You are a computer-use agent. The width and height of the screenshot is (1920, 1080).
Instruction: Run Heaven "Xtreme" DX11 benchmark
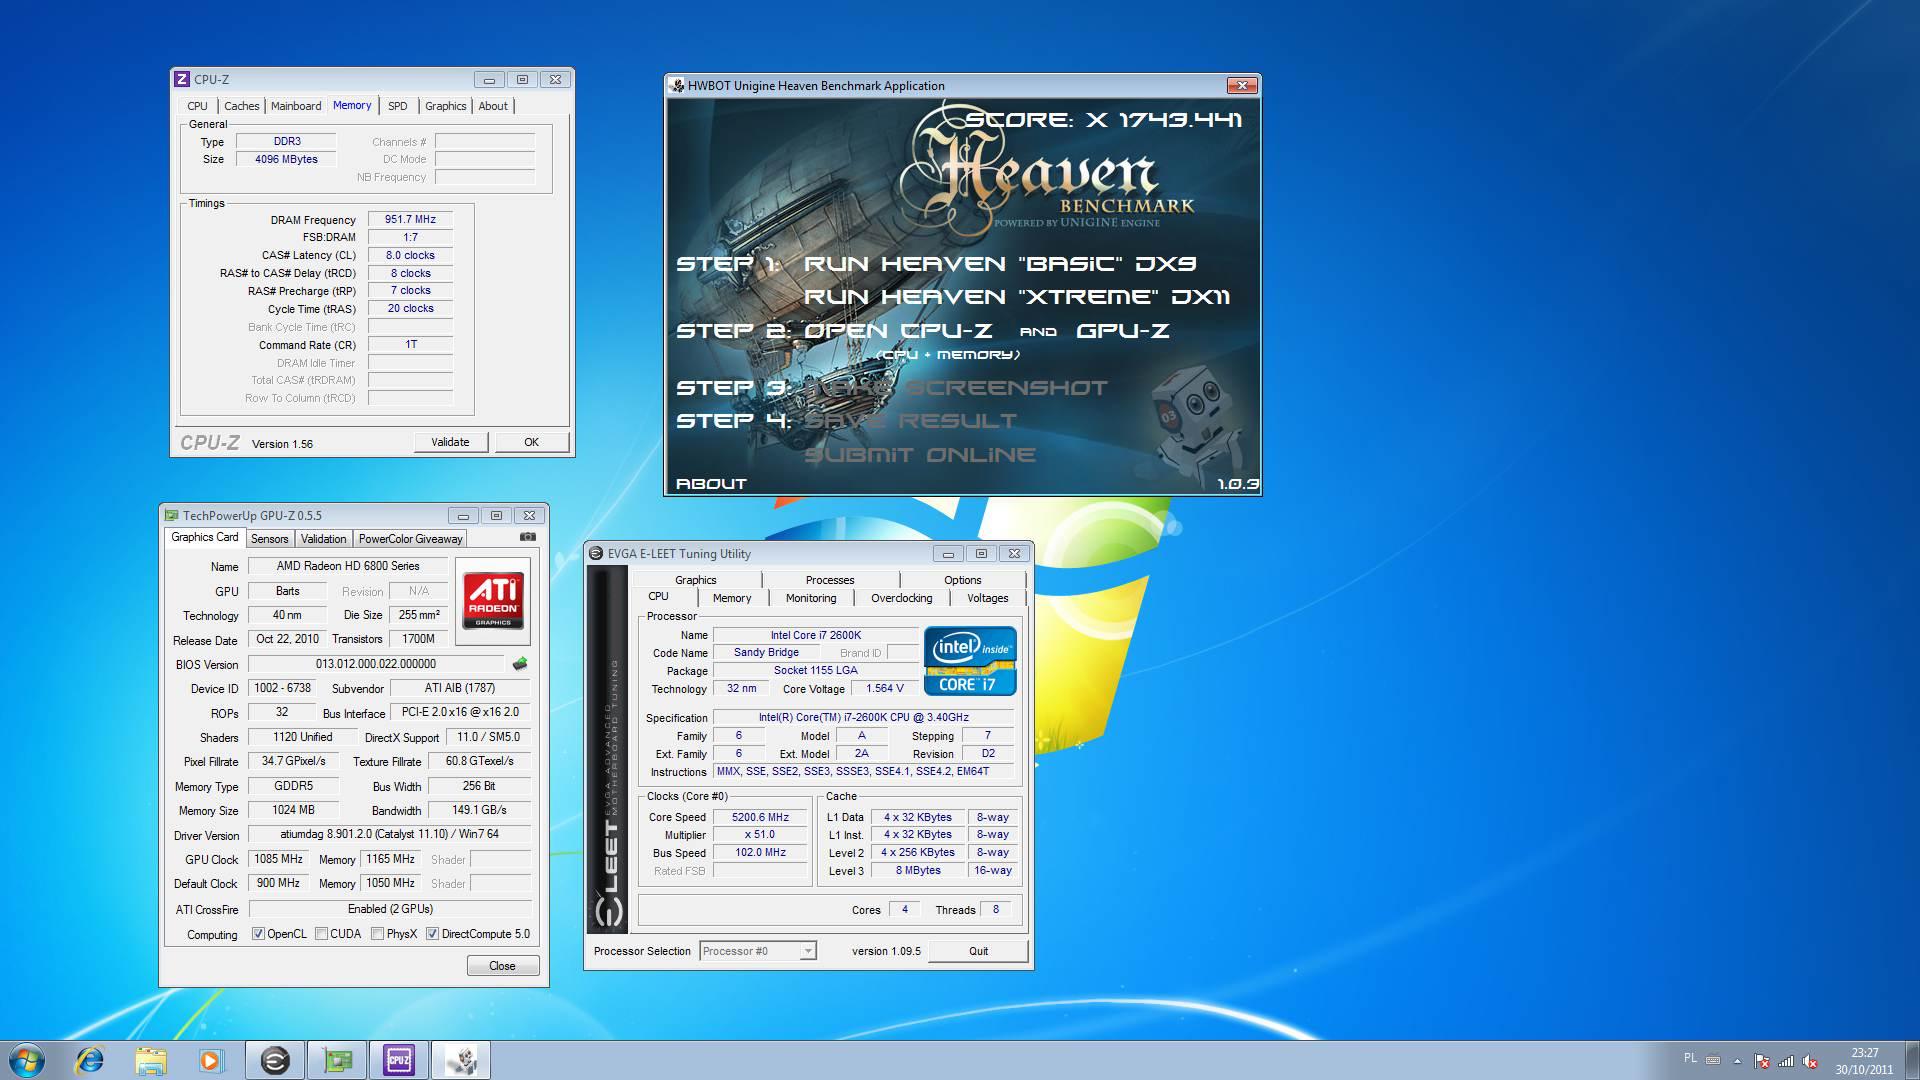[1017, 297]
